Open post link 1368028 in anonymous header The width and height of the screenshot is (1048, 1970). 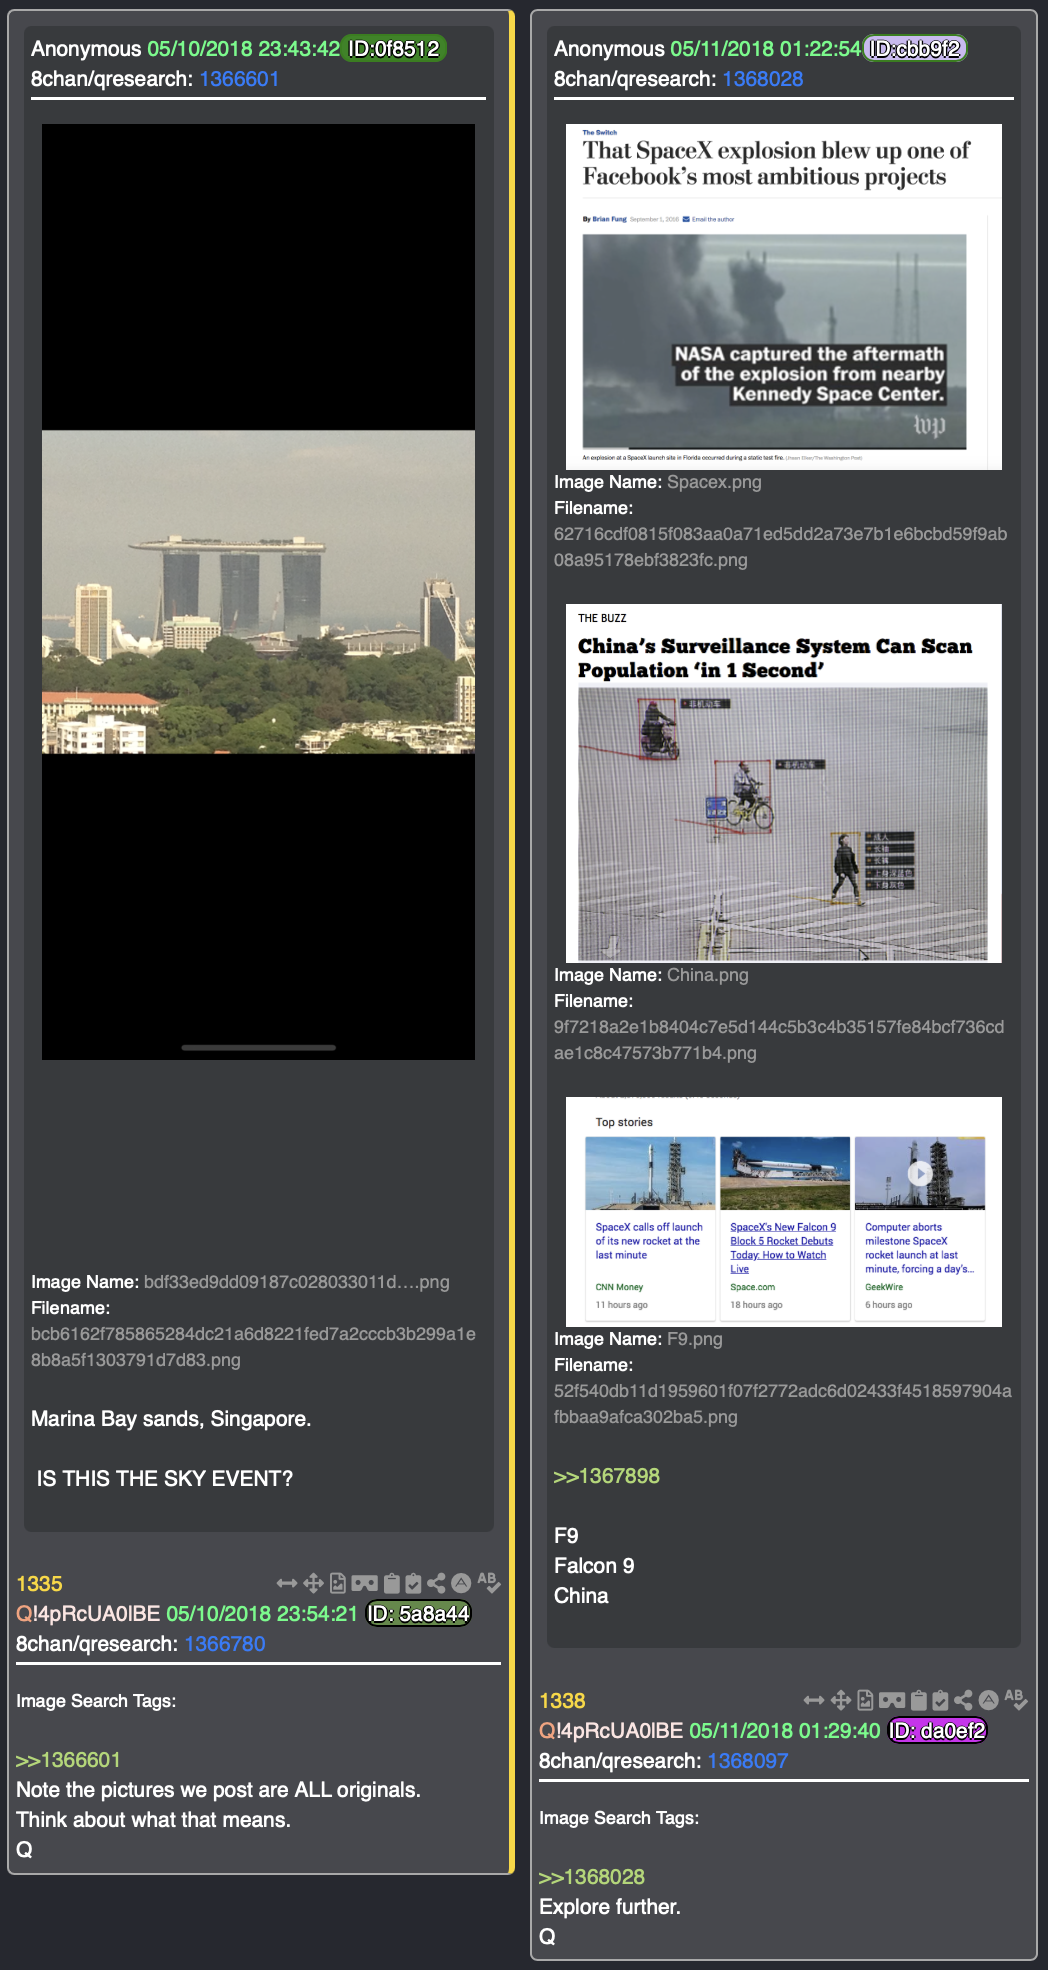pos(763,79)
